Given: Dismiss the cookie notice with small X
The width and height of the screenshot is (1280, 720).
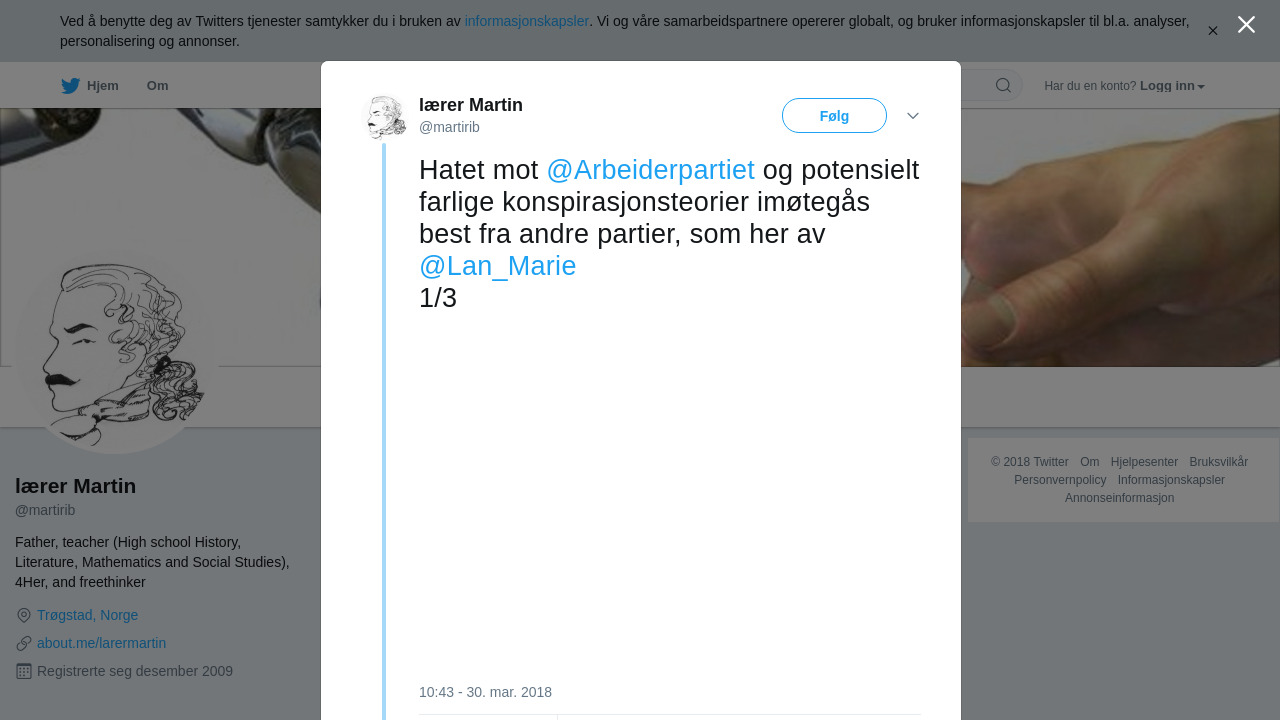Looking at the screenshot, I should pyautogui.click(x=1212, y=31).
